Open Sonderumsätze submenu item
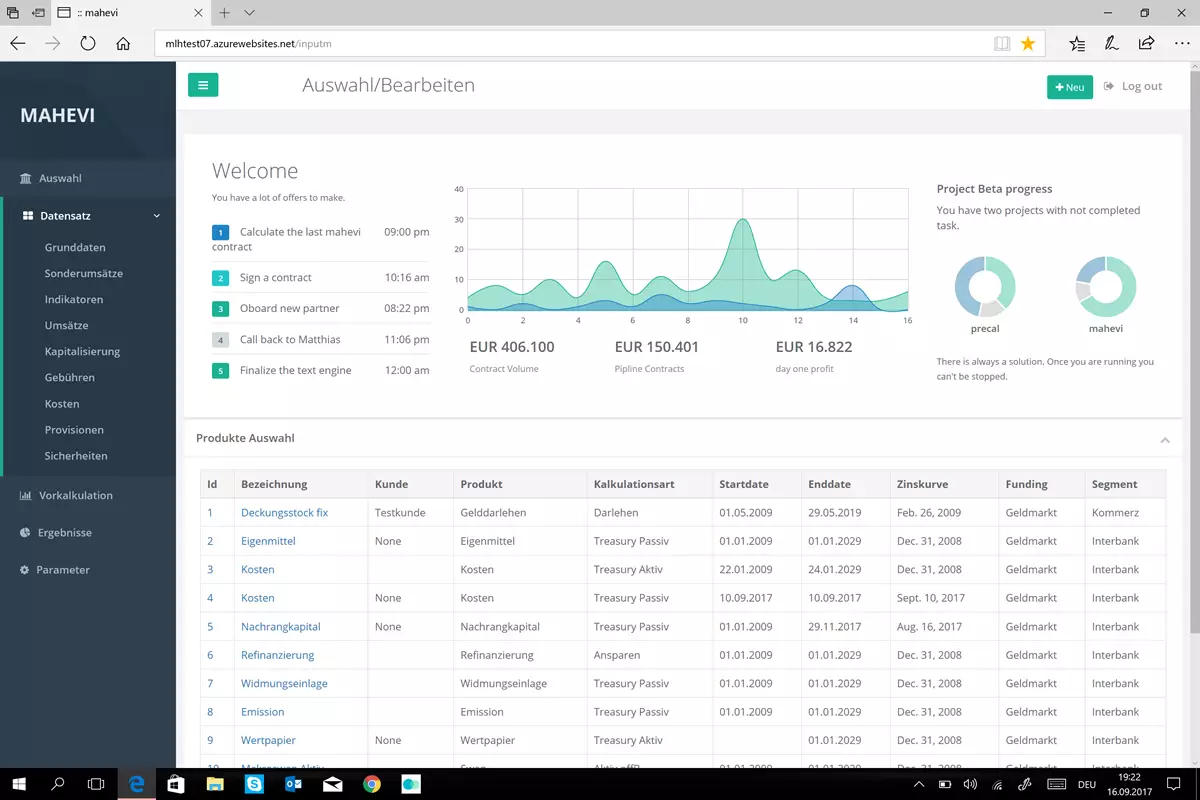Screen dimensions: 1200x800 coord(84,273)
